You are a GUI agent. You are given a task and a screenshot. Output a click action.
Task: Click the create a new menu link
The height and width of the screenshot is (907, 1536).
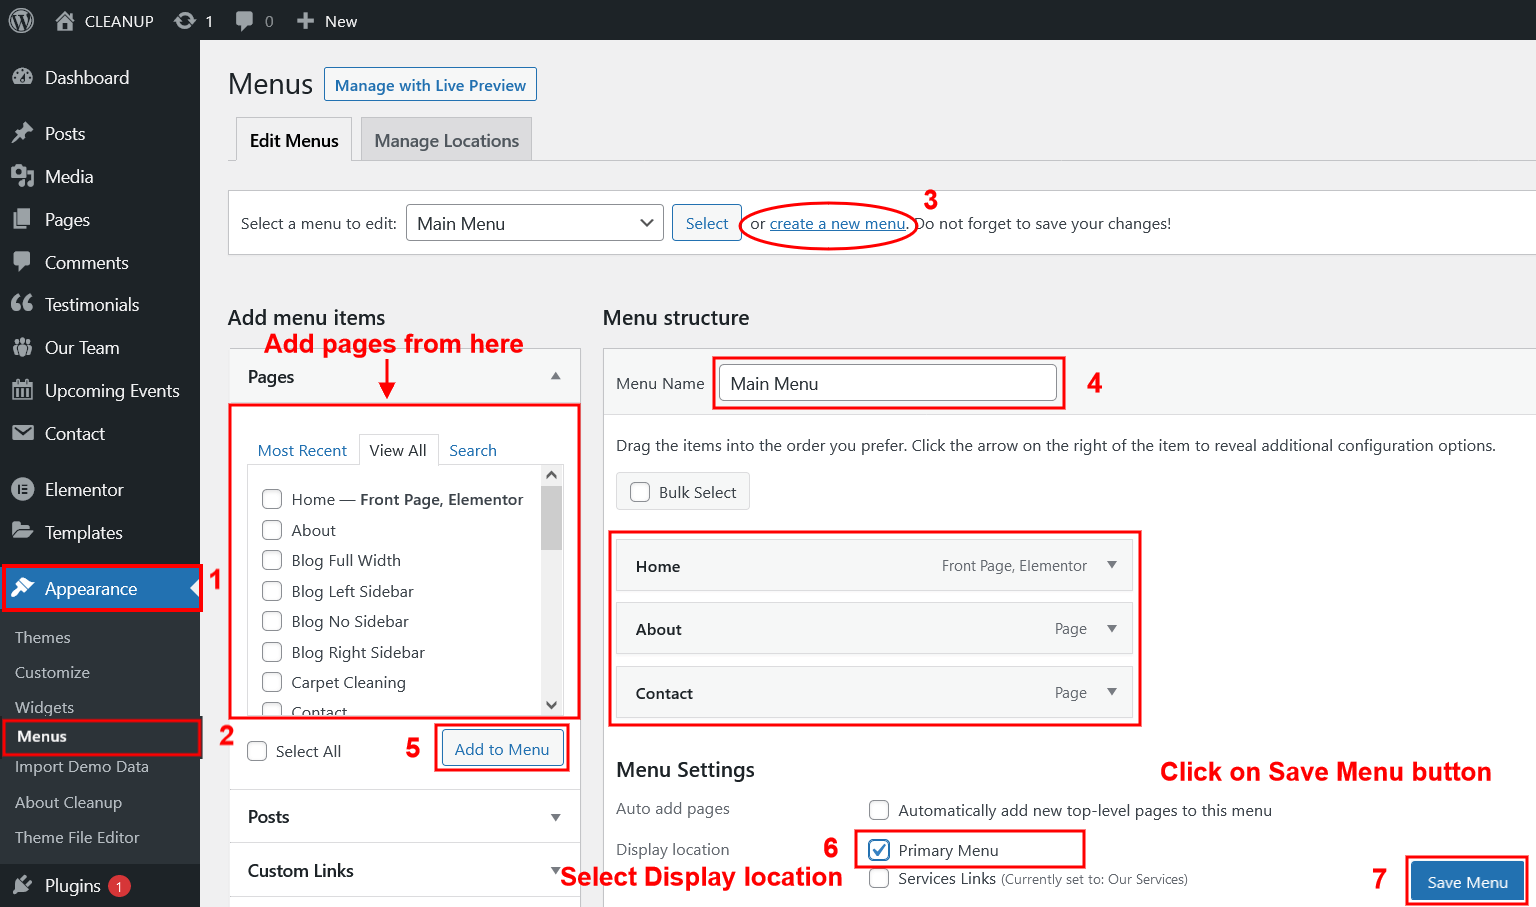point(837,224)
